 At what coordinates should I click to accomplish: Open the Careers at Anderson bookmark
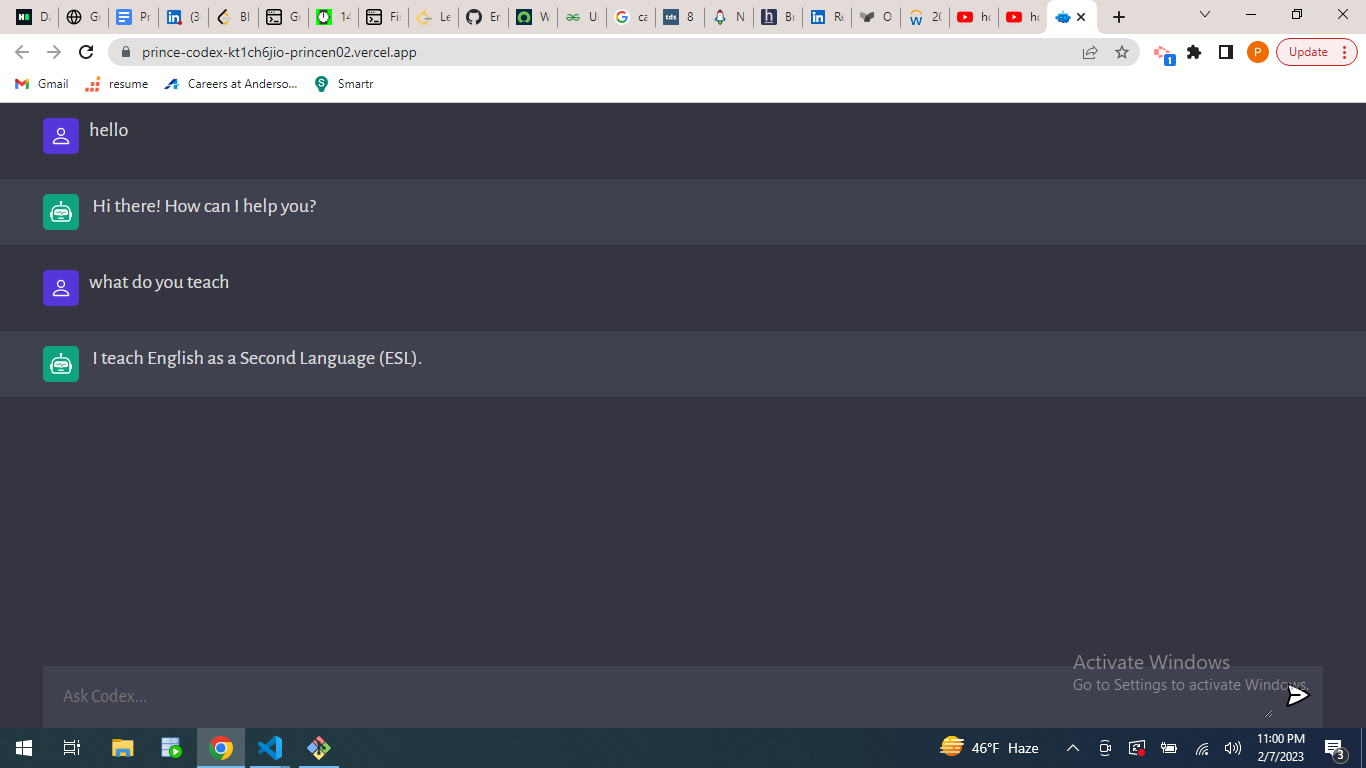[231, 84]
